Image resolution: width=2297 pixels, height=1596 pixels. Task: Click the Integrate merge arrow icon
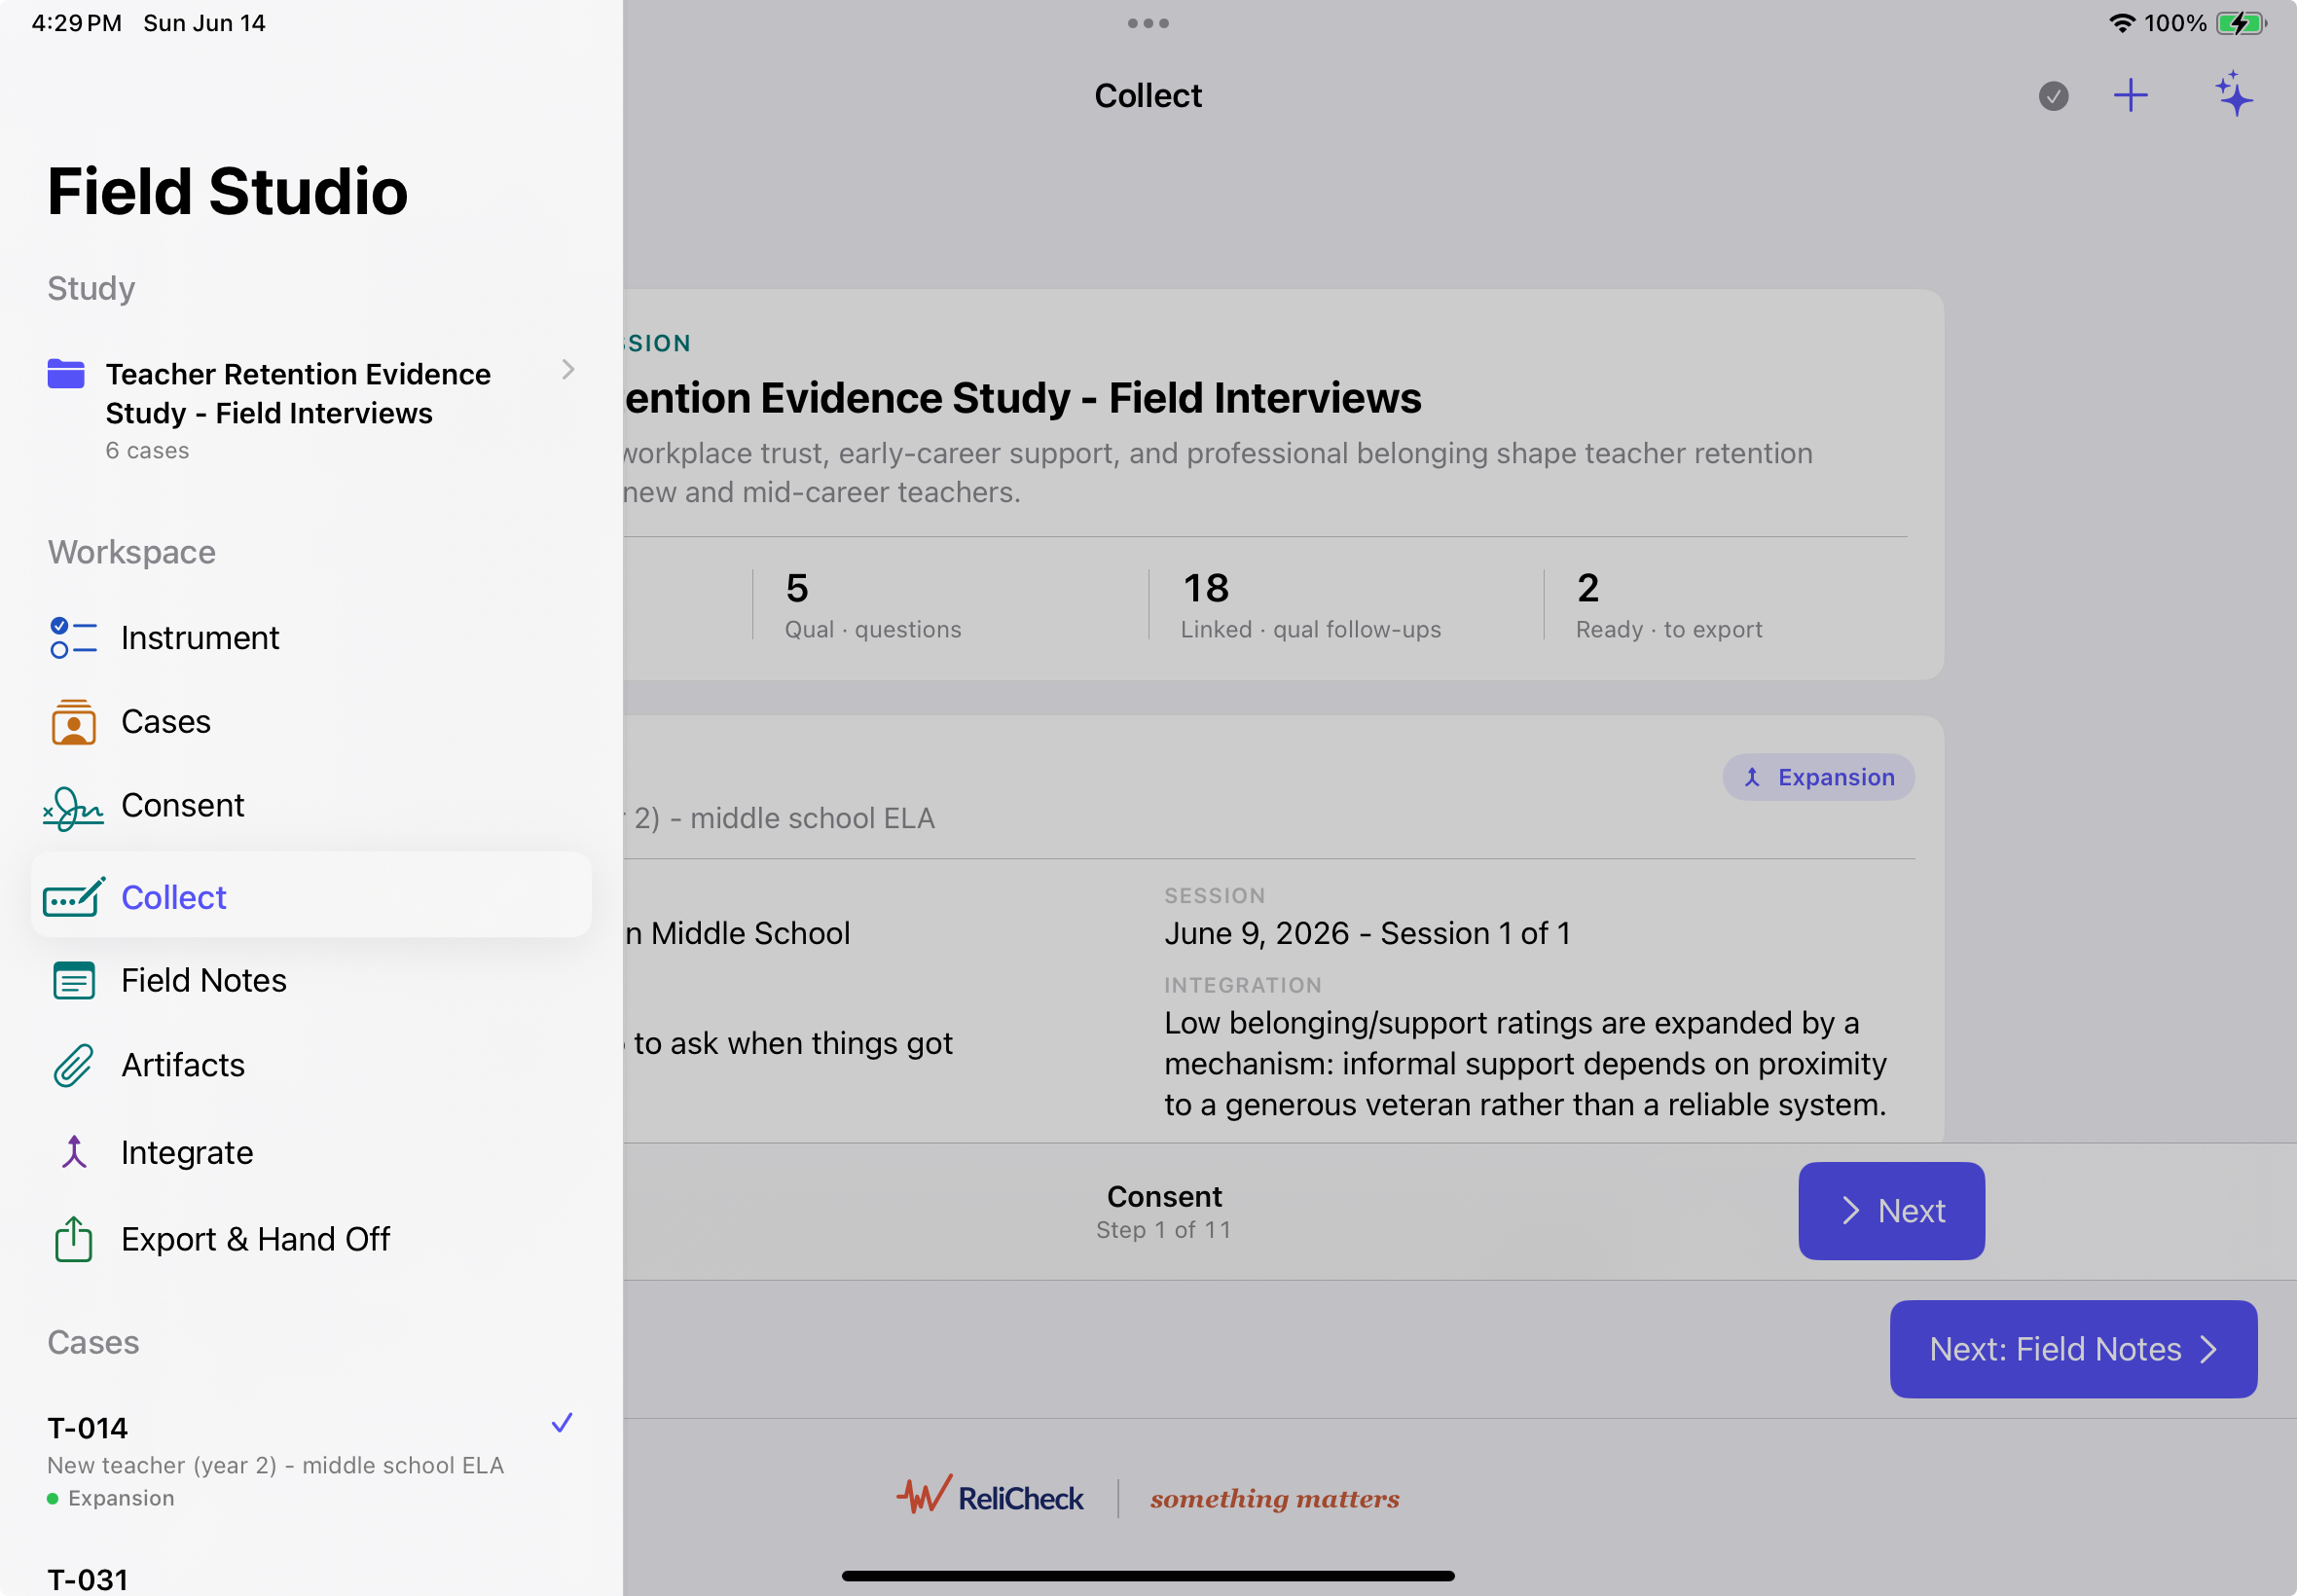(73, 1152)
